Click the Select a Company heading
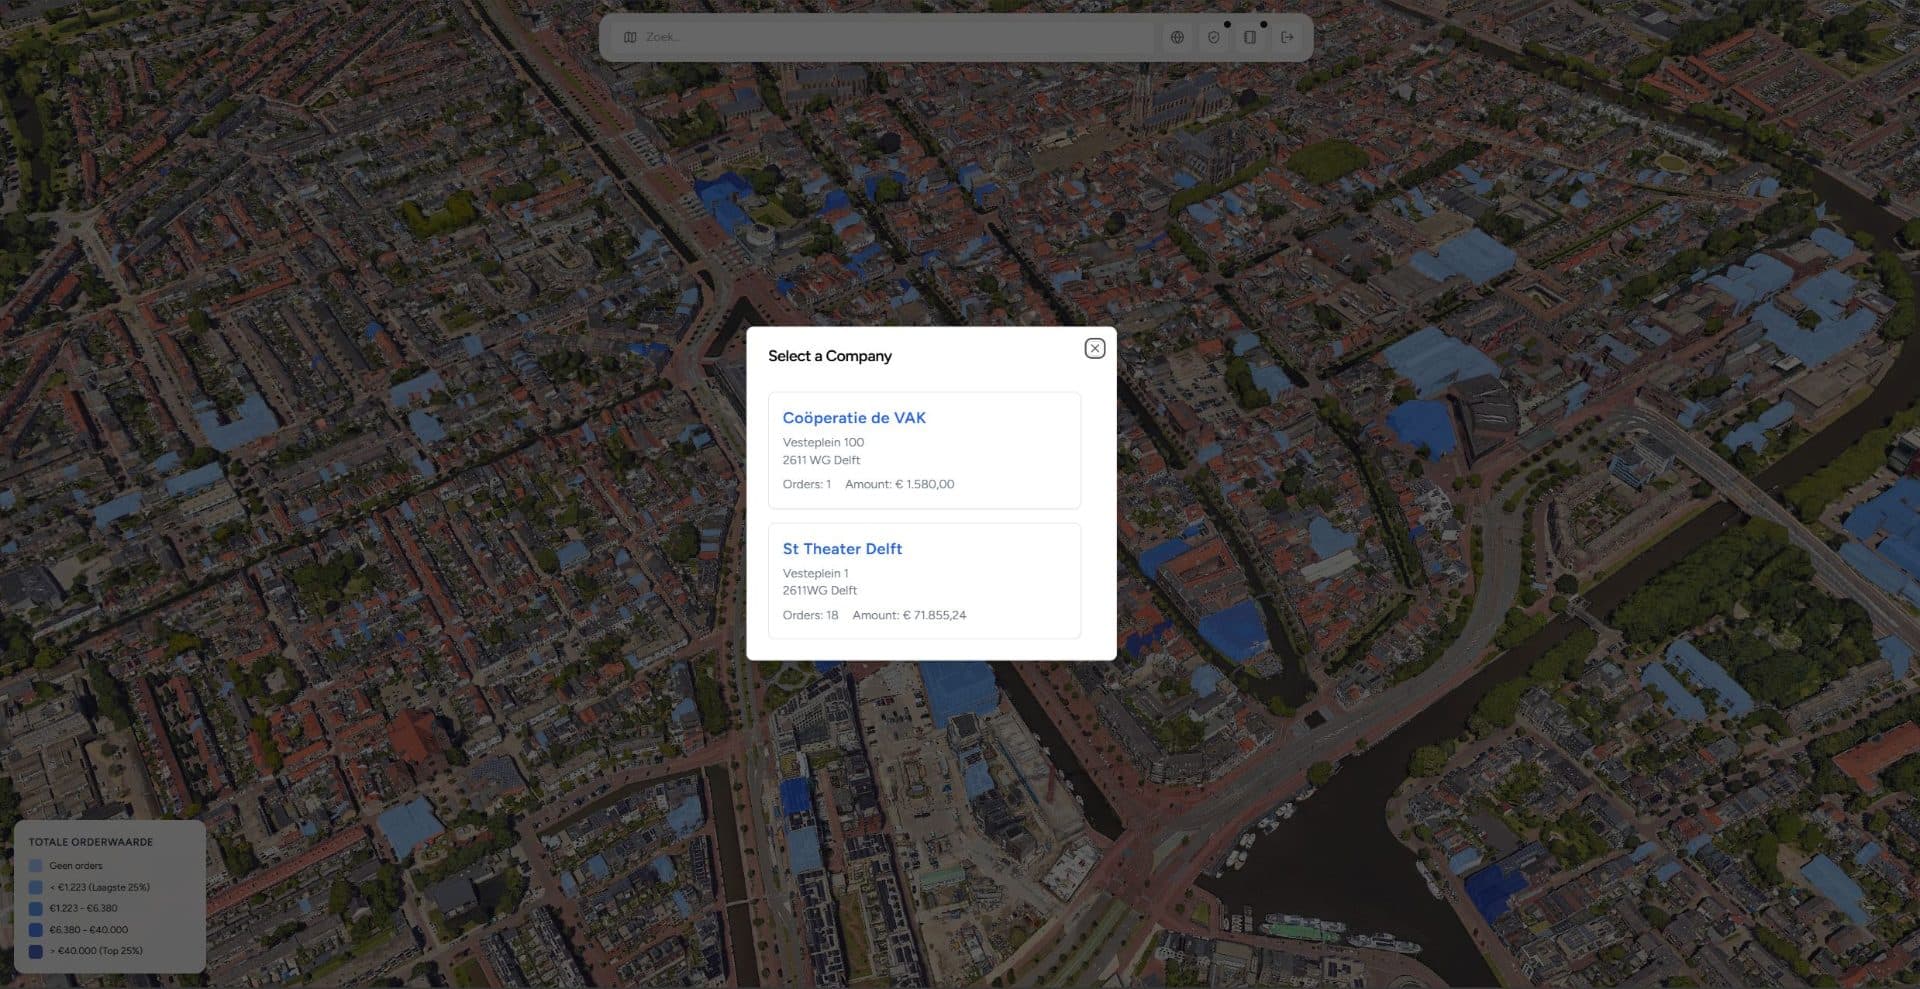 [830, 356]
